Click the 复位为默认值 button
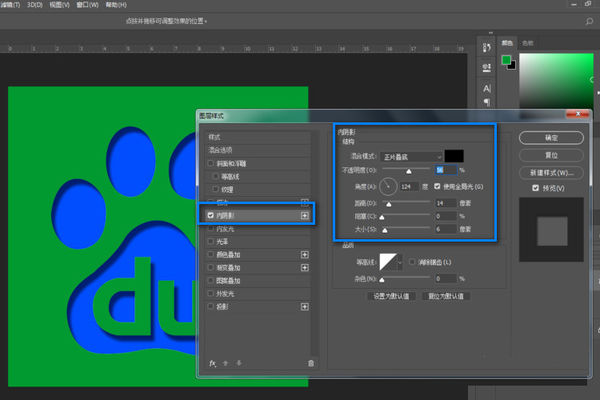The image size is (600, 400). click(x=446, y=296)
